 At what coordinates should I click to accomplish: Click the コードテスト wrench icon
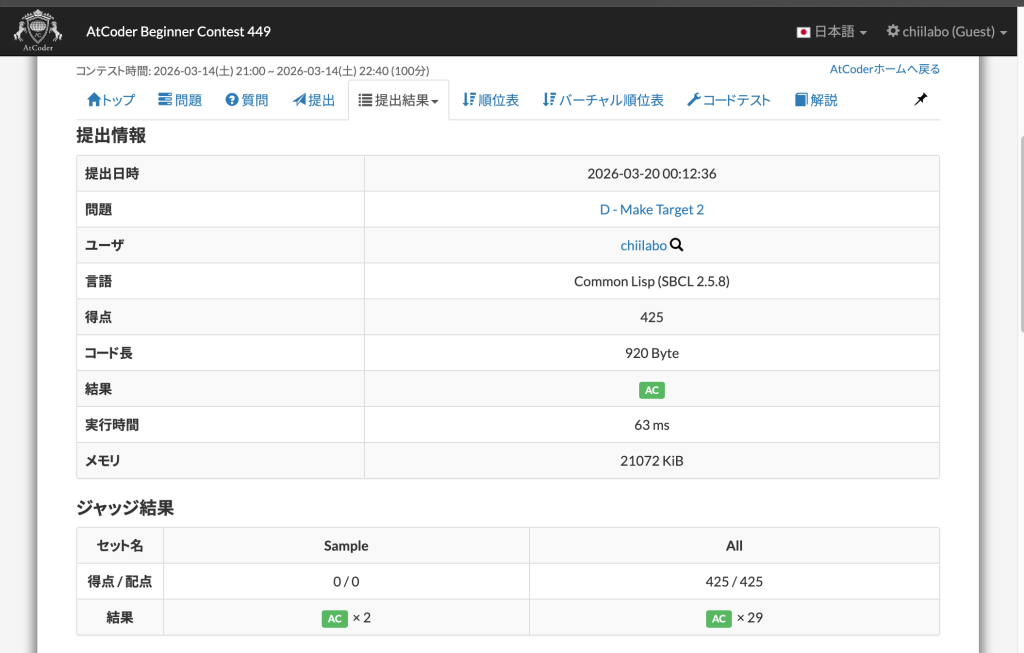[x=692, y=99]
